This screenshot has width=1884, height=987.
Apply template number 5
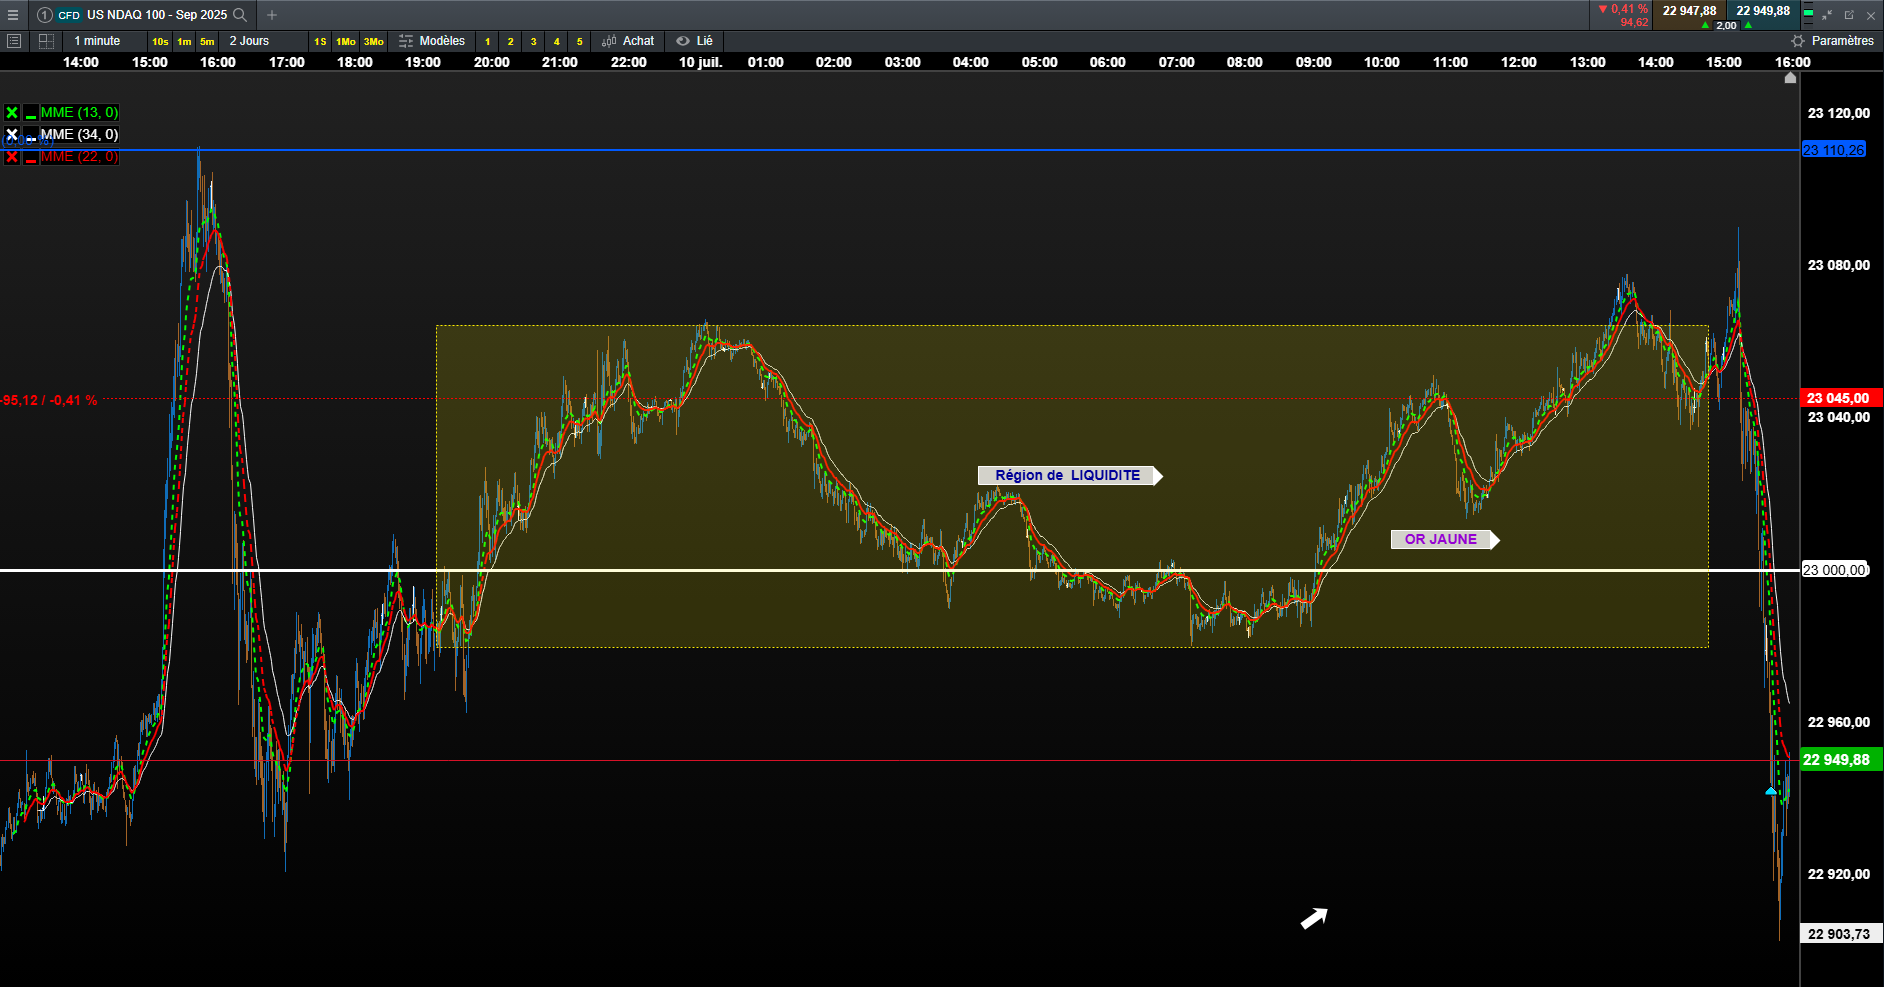[579, 41]
